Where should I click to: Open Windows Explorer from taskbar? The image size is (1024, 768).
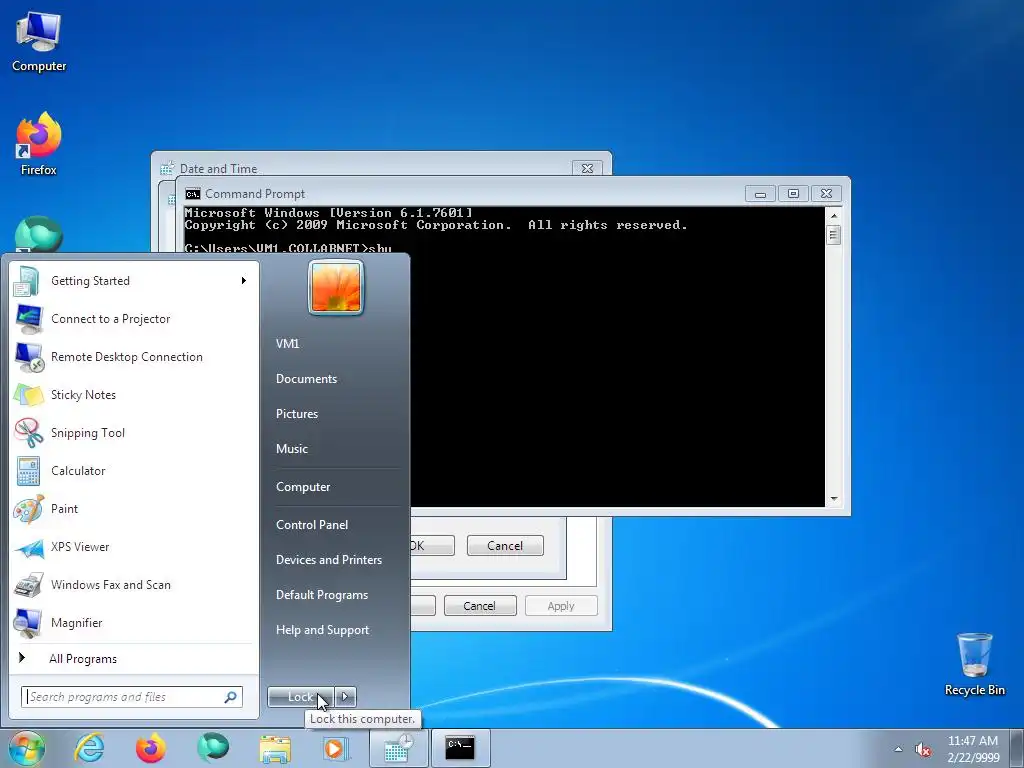click(x=275, y=748)
